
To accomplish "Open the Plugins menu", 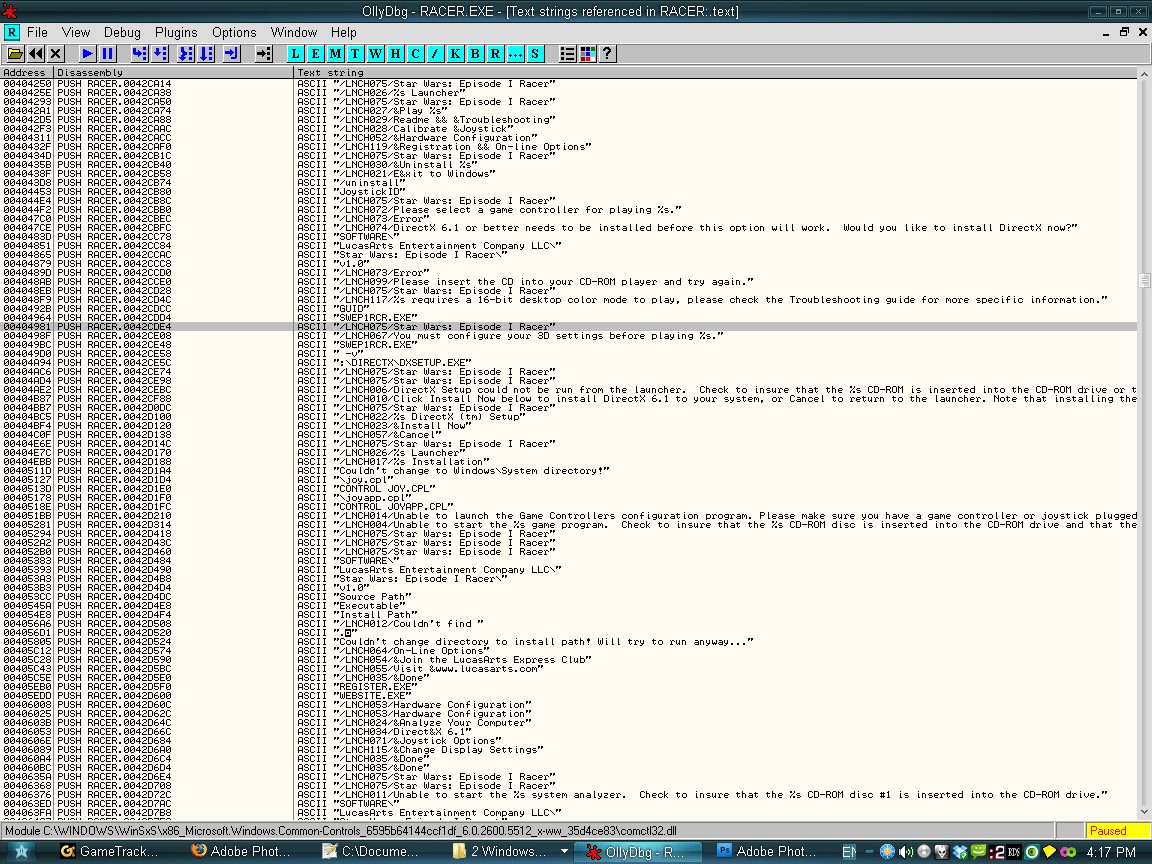I will (176, 32).
